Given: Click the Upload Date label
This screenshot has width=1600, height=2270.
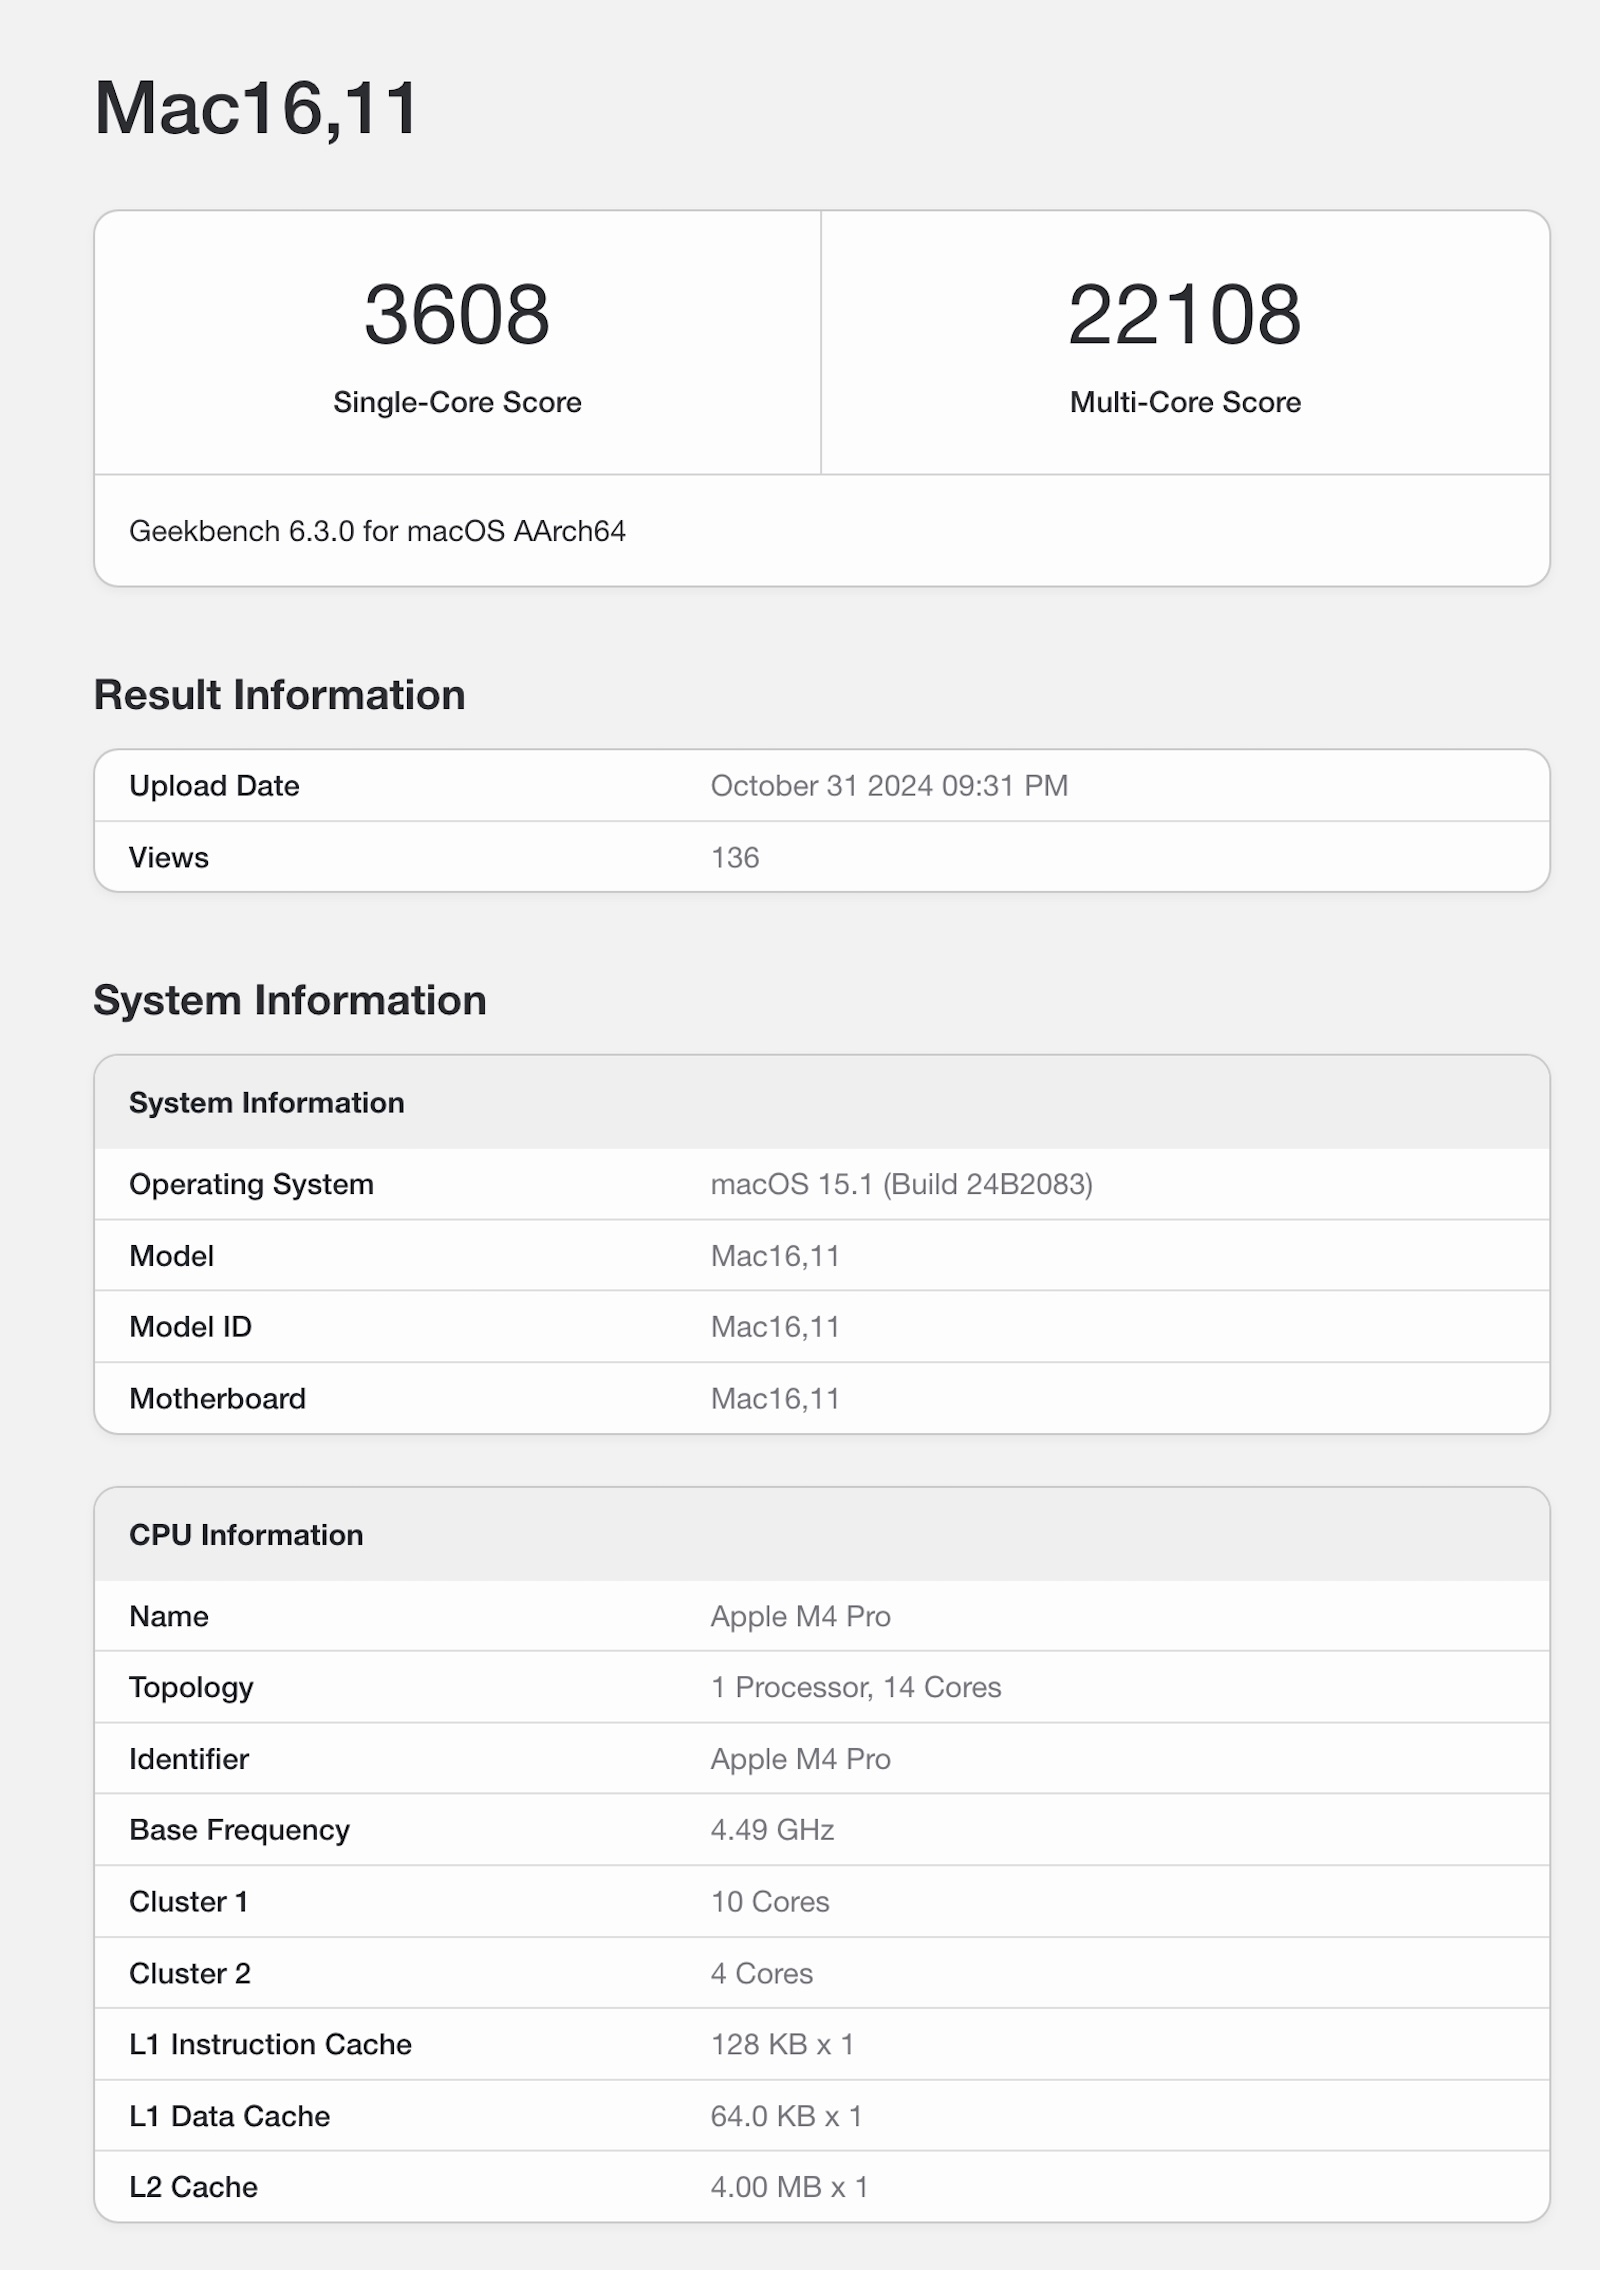Looking at the screenshot, I should pyautogui.click(x=214, y=786).
